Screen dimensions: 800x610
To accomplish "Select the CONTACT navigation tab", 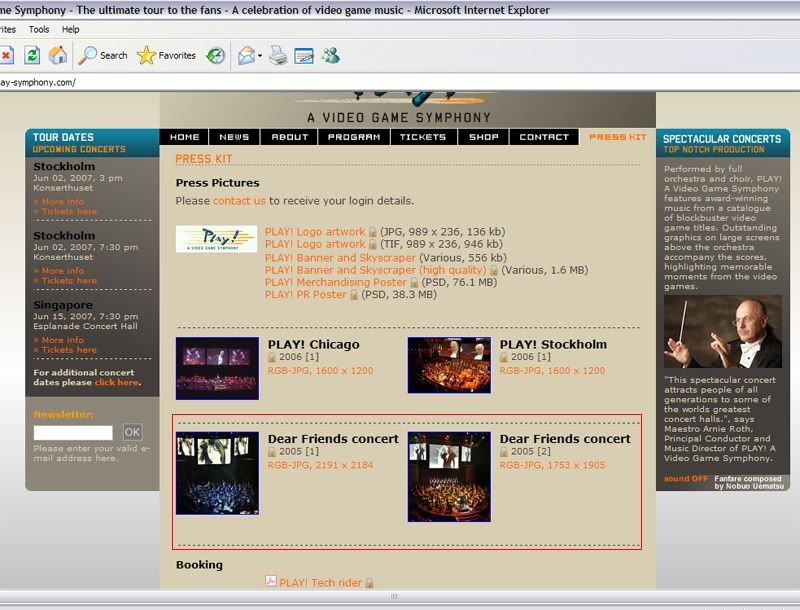I will coord(544,137).
